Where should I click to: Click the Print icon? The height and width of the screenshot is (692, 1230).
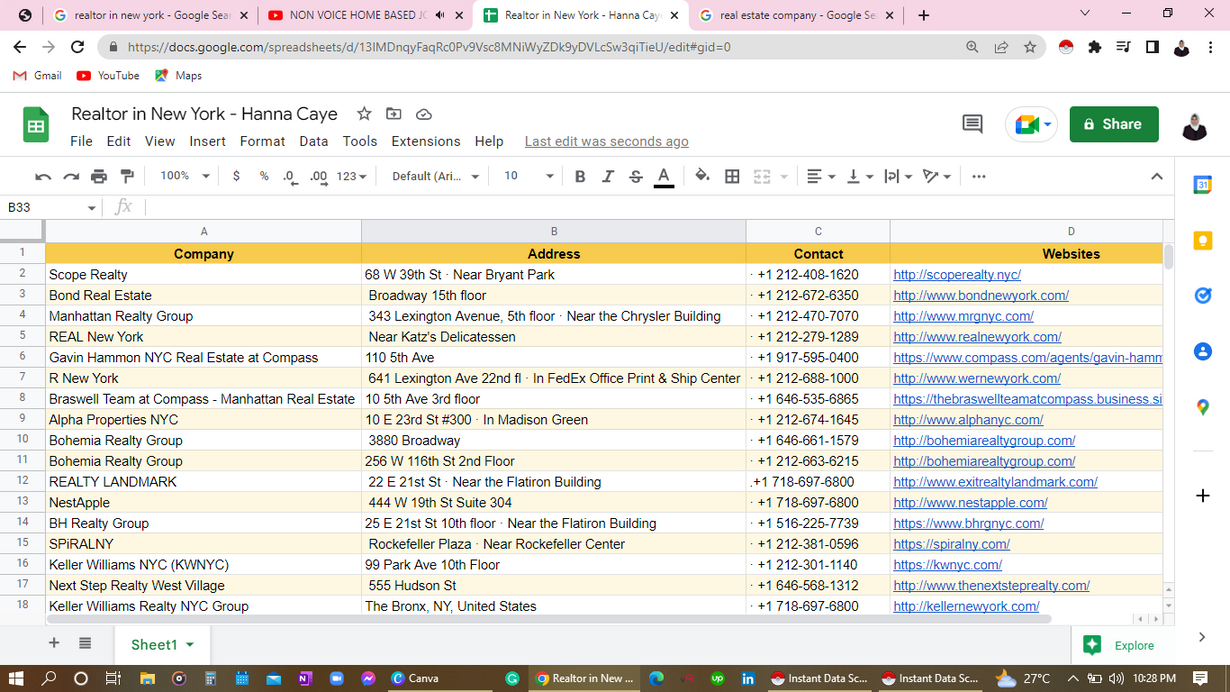click(x=99, y=176)
